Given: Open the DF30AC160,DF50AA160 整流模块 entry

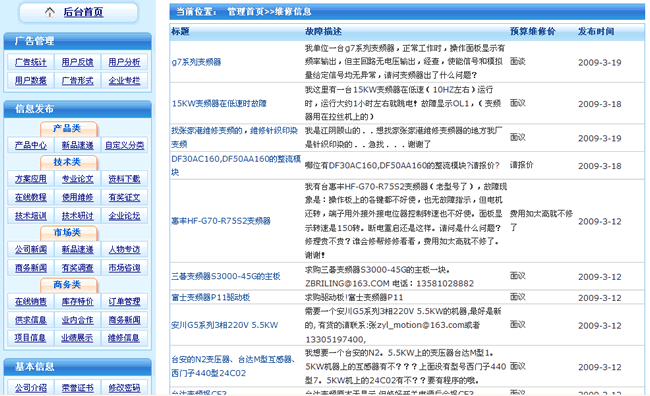Looking at the screenshot, I should tap(236, 165).
